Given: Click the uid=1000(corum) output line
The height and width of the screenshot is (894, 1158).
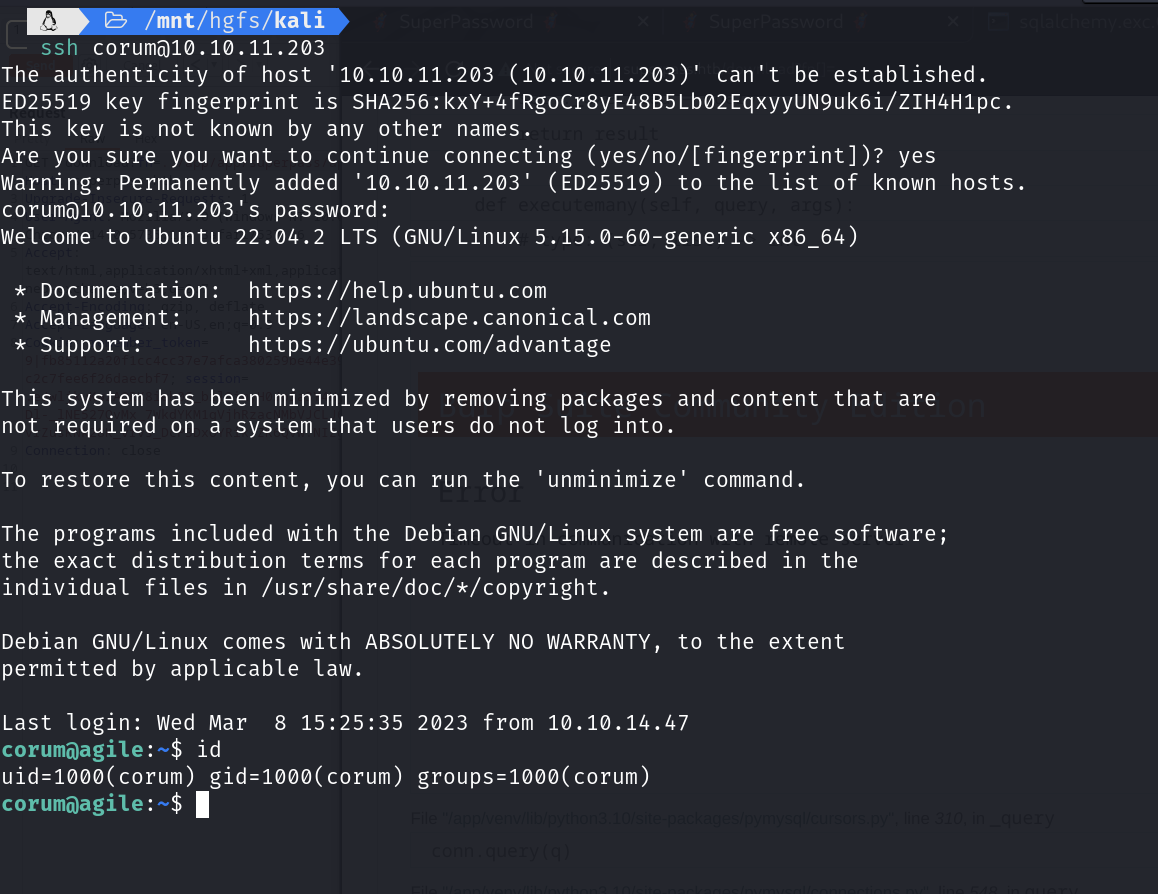Looking at the screenshot, I should pyautogui.click(x=325, y=777).
